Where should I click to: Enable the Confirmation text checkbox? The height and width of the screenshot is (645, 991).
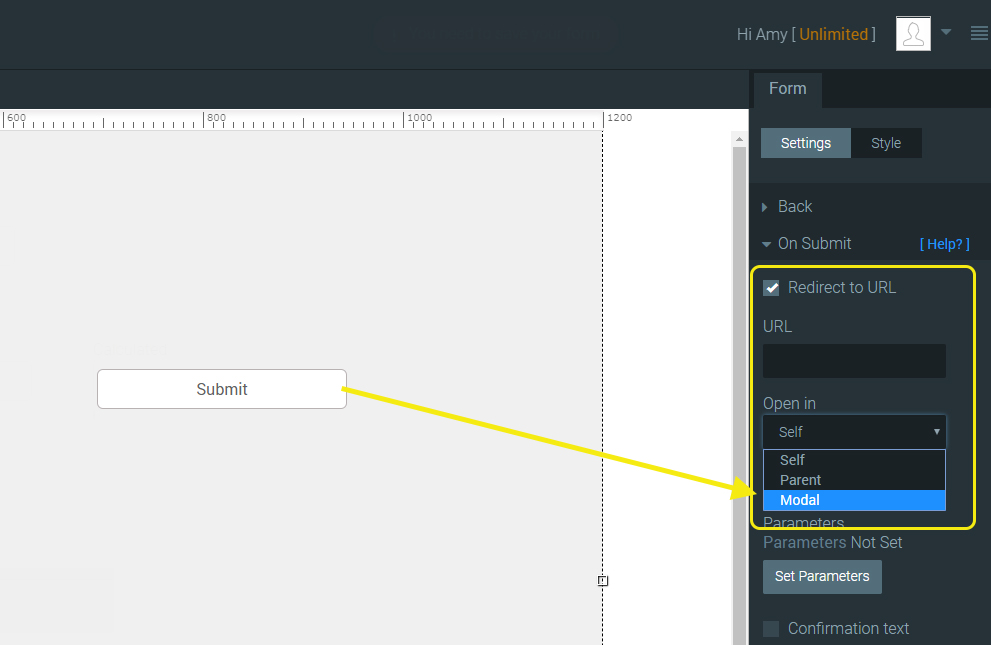(x=771, y=629)
